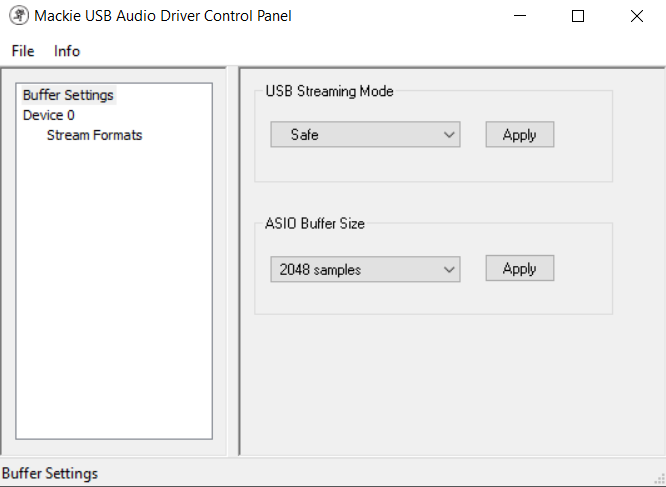Open the USB Streaming Mode Safe dropdown
This screenshot has height=487, width=666.
coord(365,135)
